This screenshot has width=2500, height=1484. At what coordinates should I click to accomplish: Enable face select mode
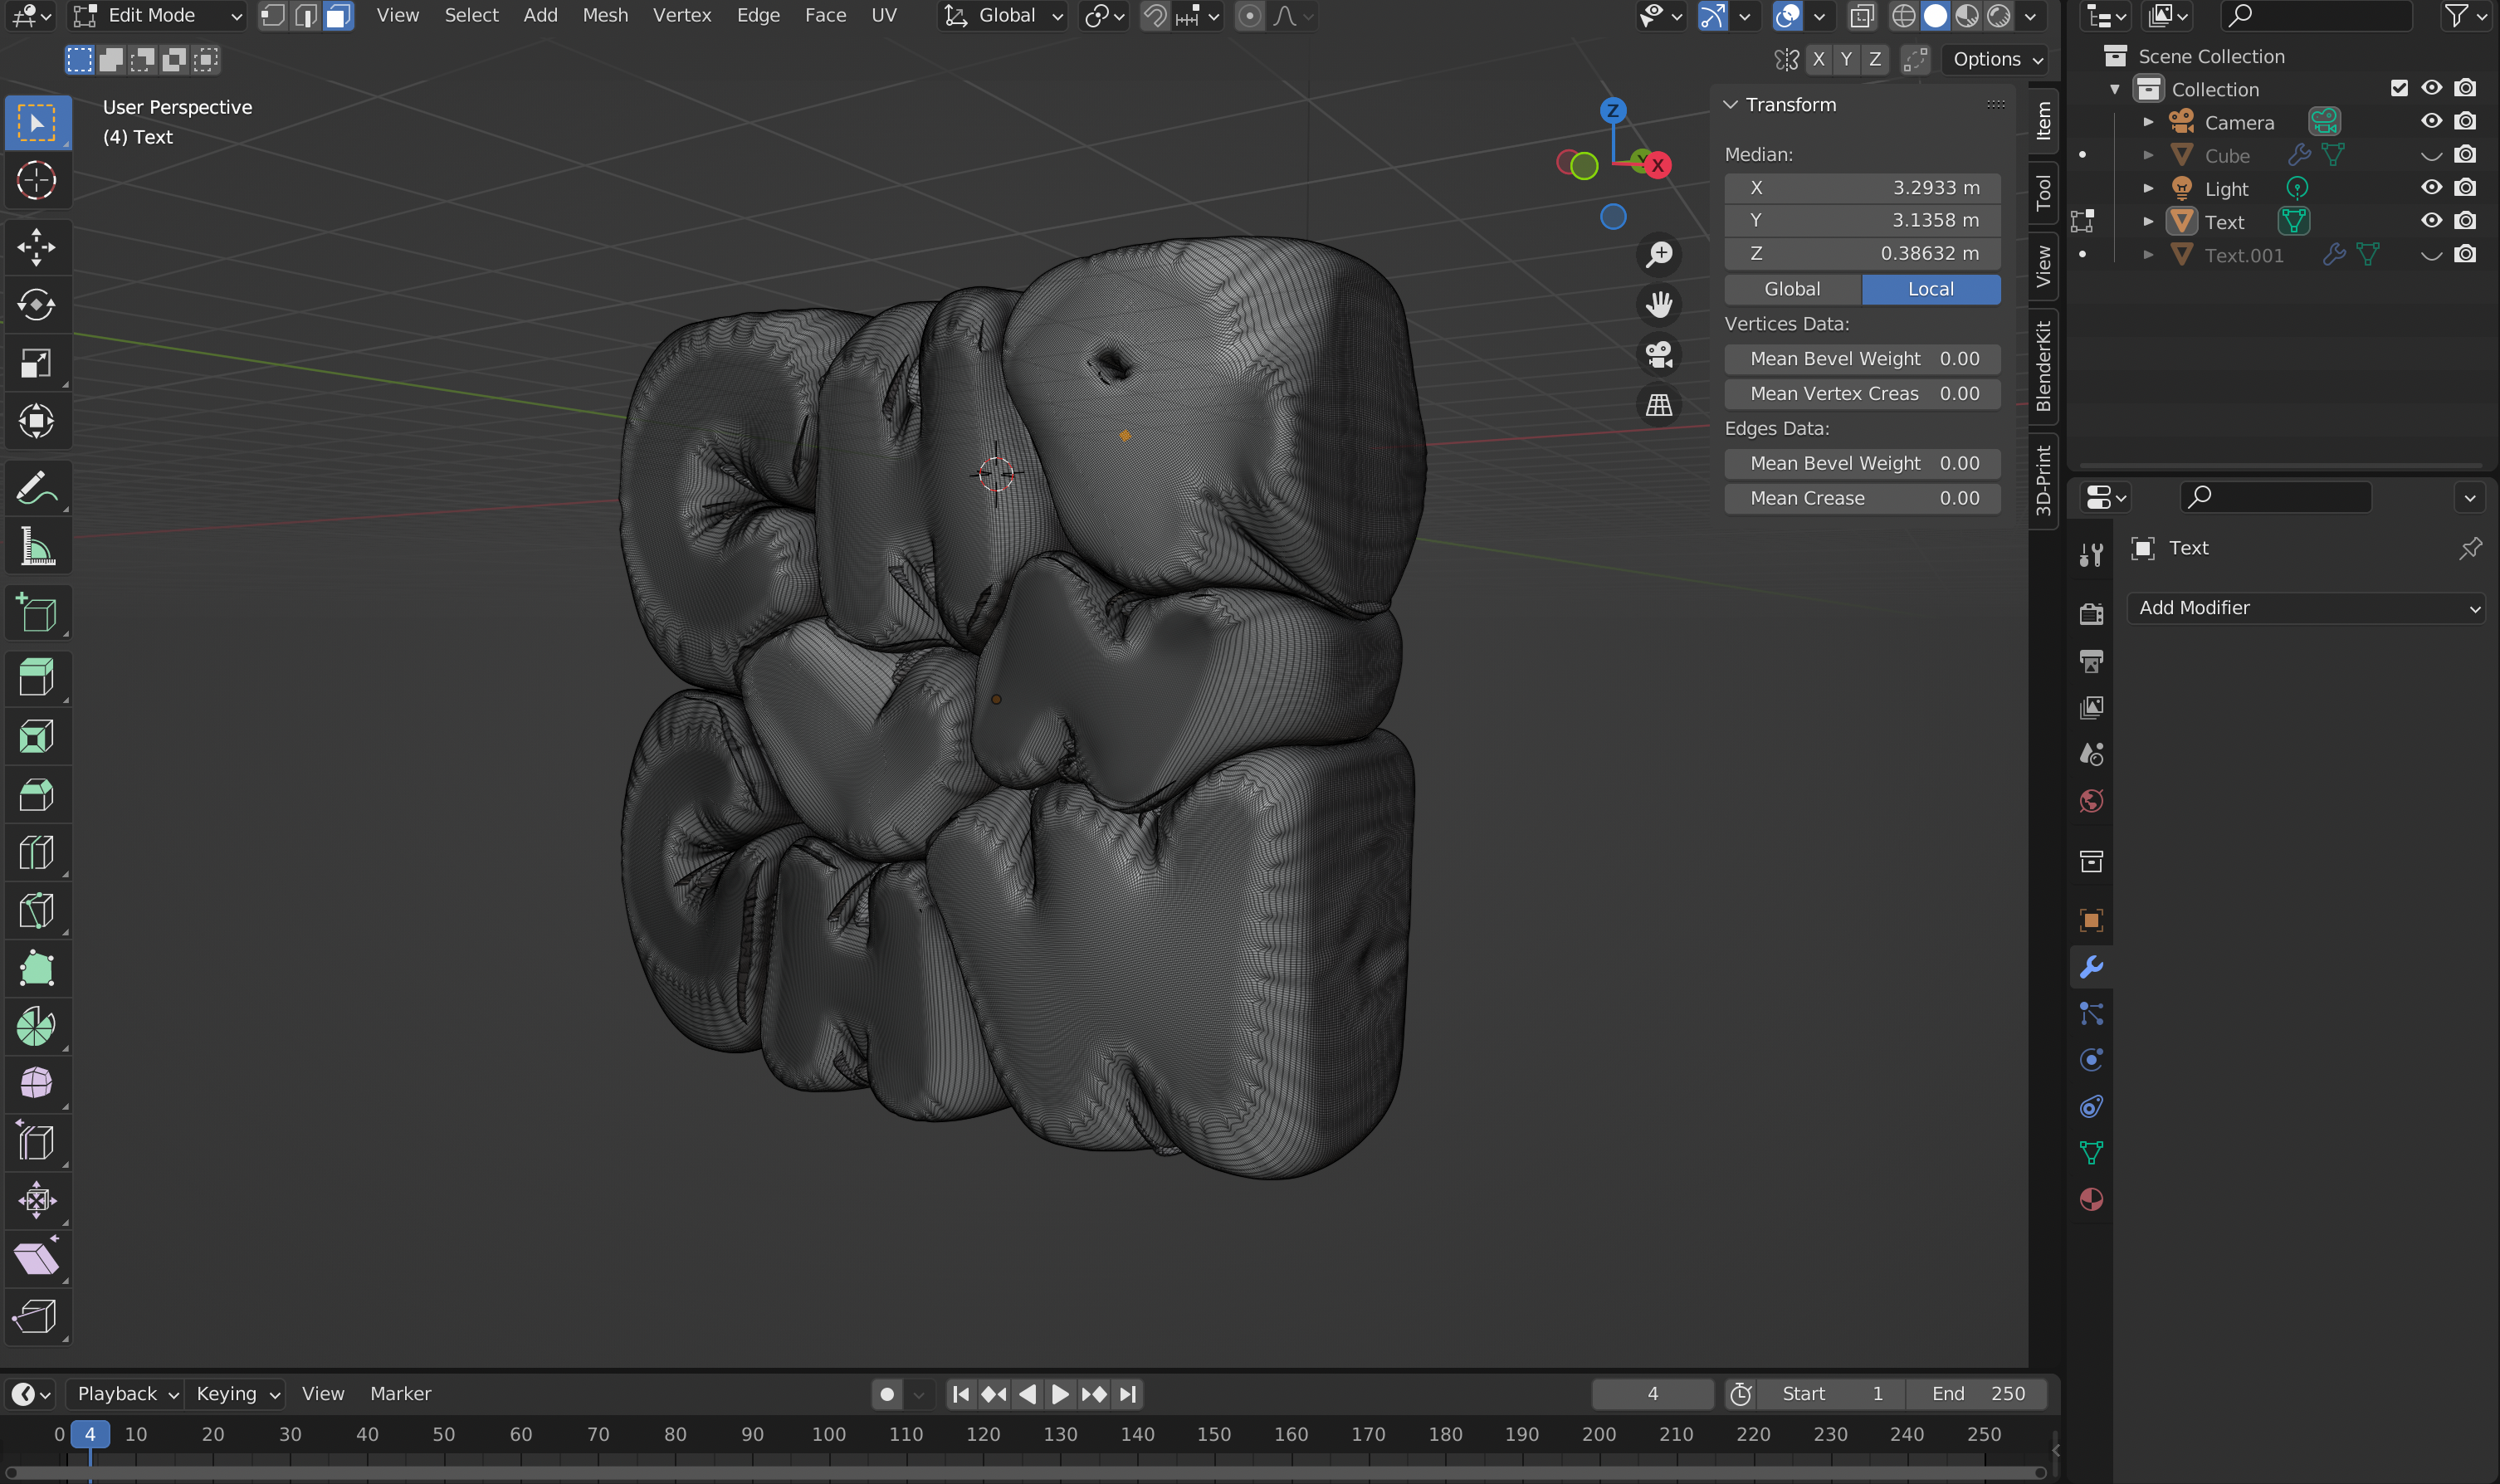(x=339, y=15)
